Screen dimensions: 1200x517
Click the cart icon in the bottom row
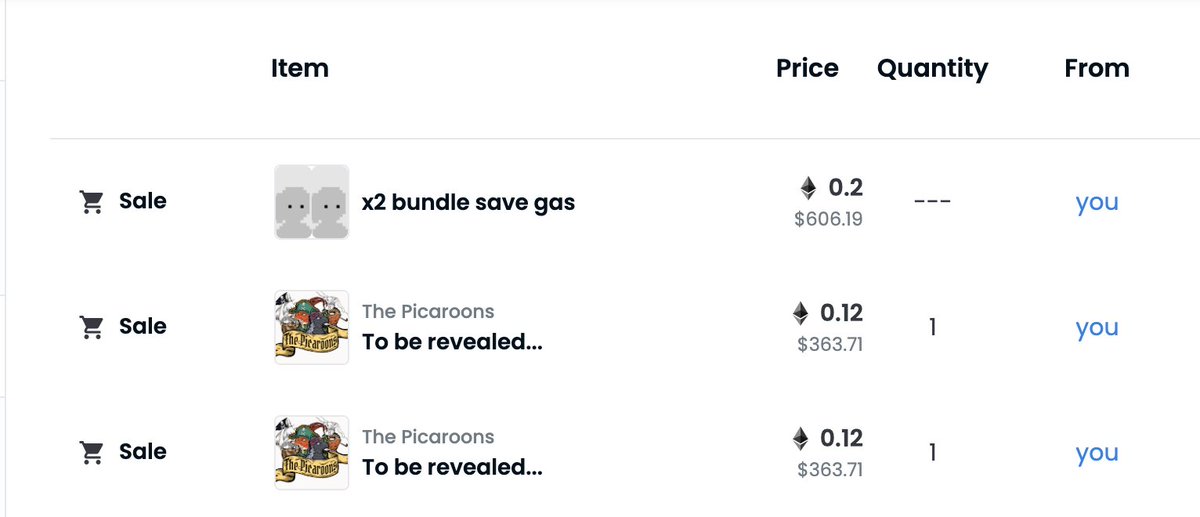click(91, 453)
